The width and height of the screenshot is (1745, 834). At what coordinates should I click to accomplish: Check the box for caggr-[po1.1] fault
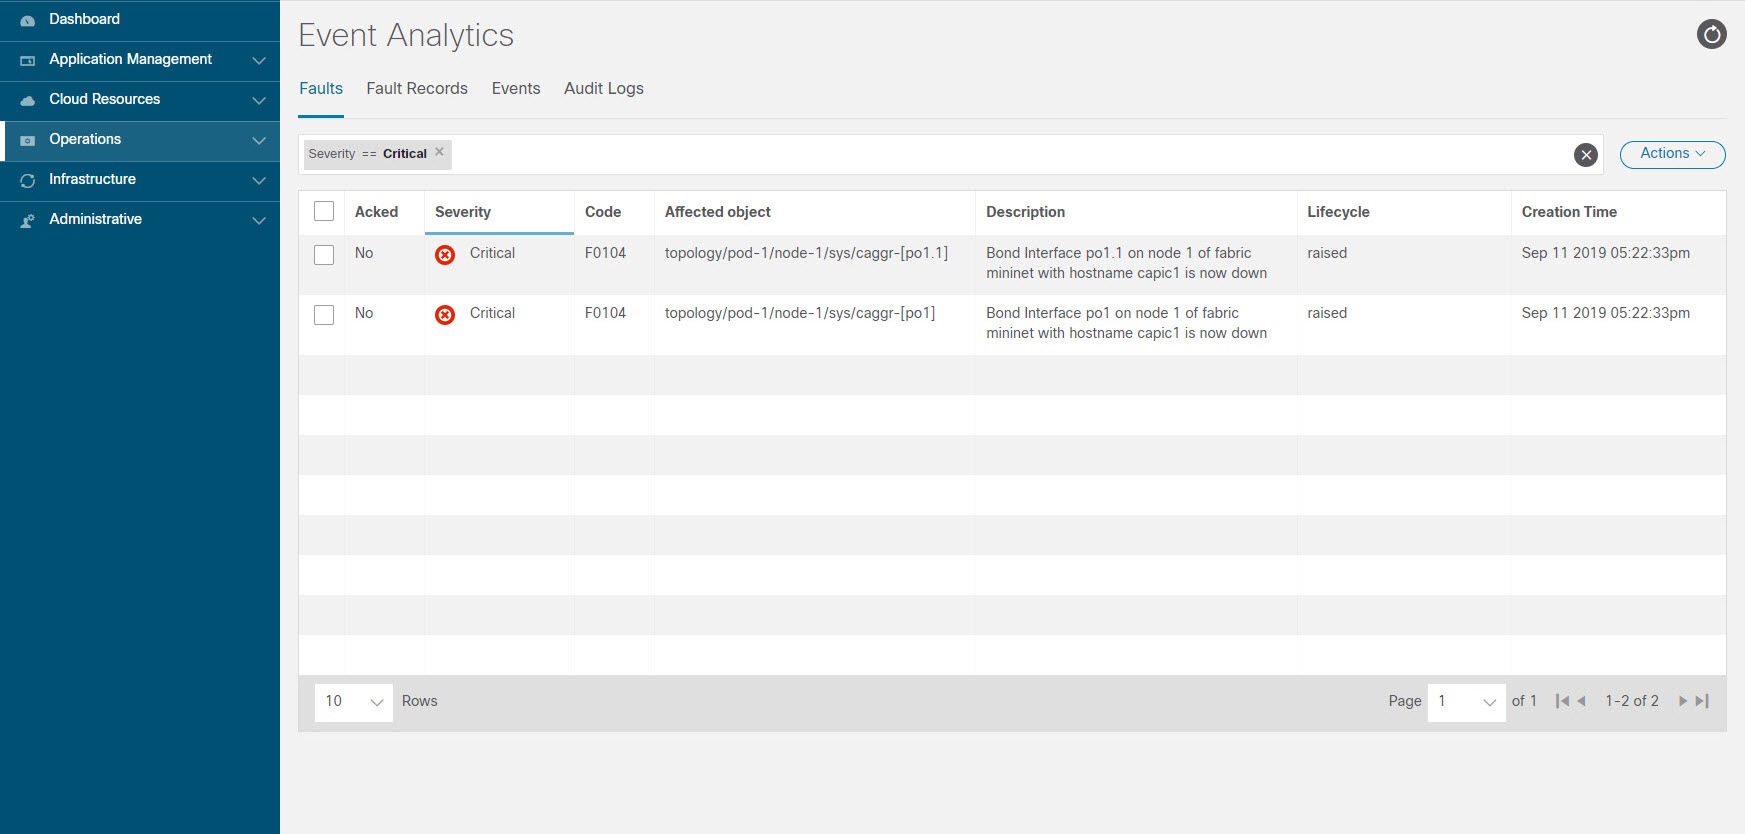(x=324, y=255)
